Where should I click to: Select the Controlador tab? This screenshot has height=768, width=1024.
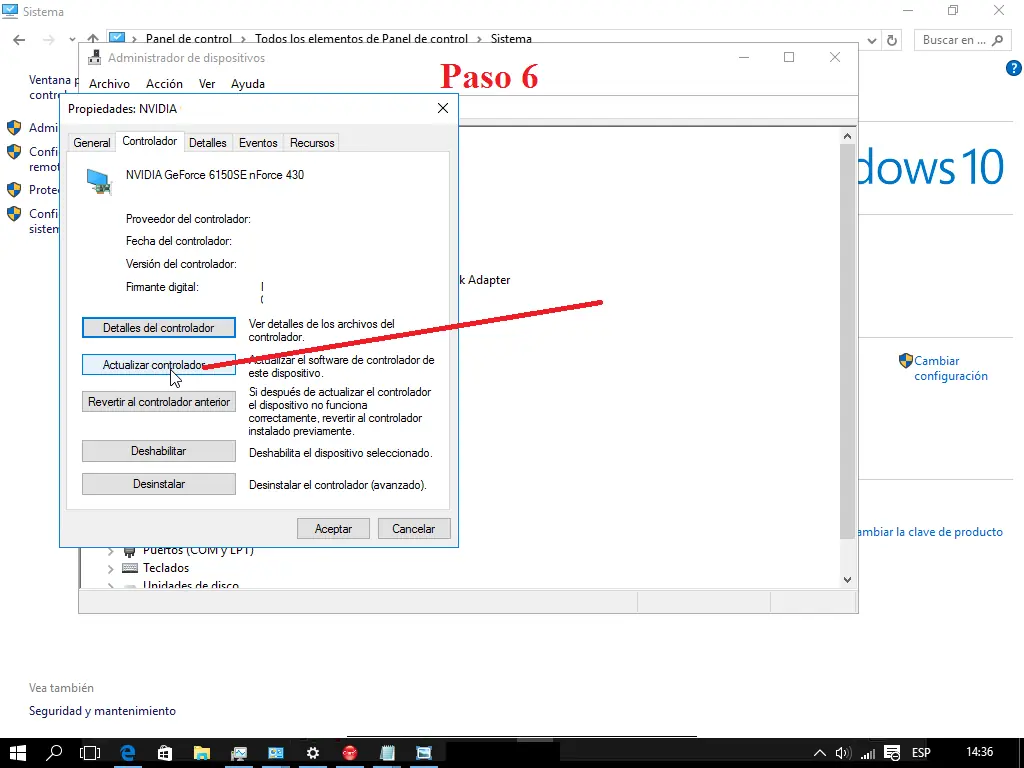coord(150,141)
